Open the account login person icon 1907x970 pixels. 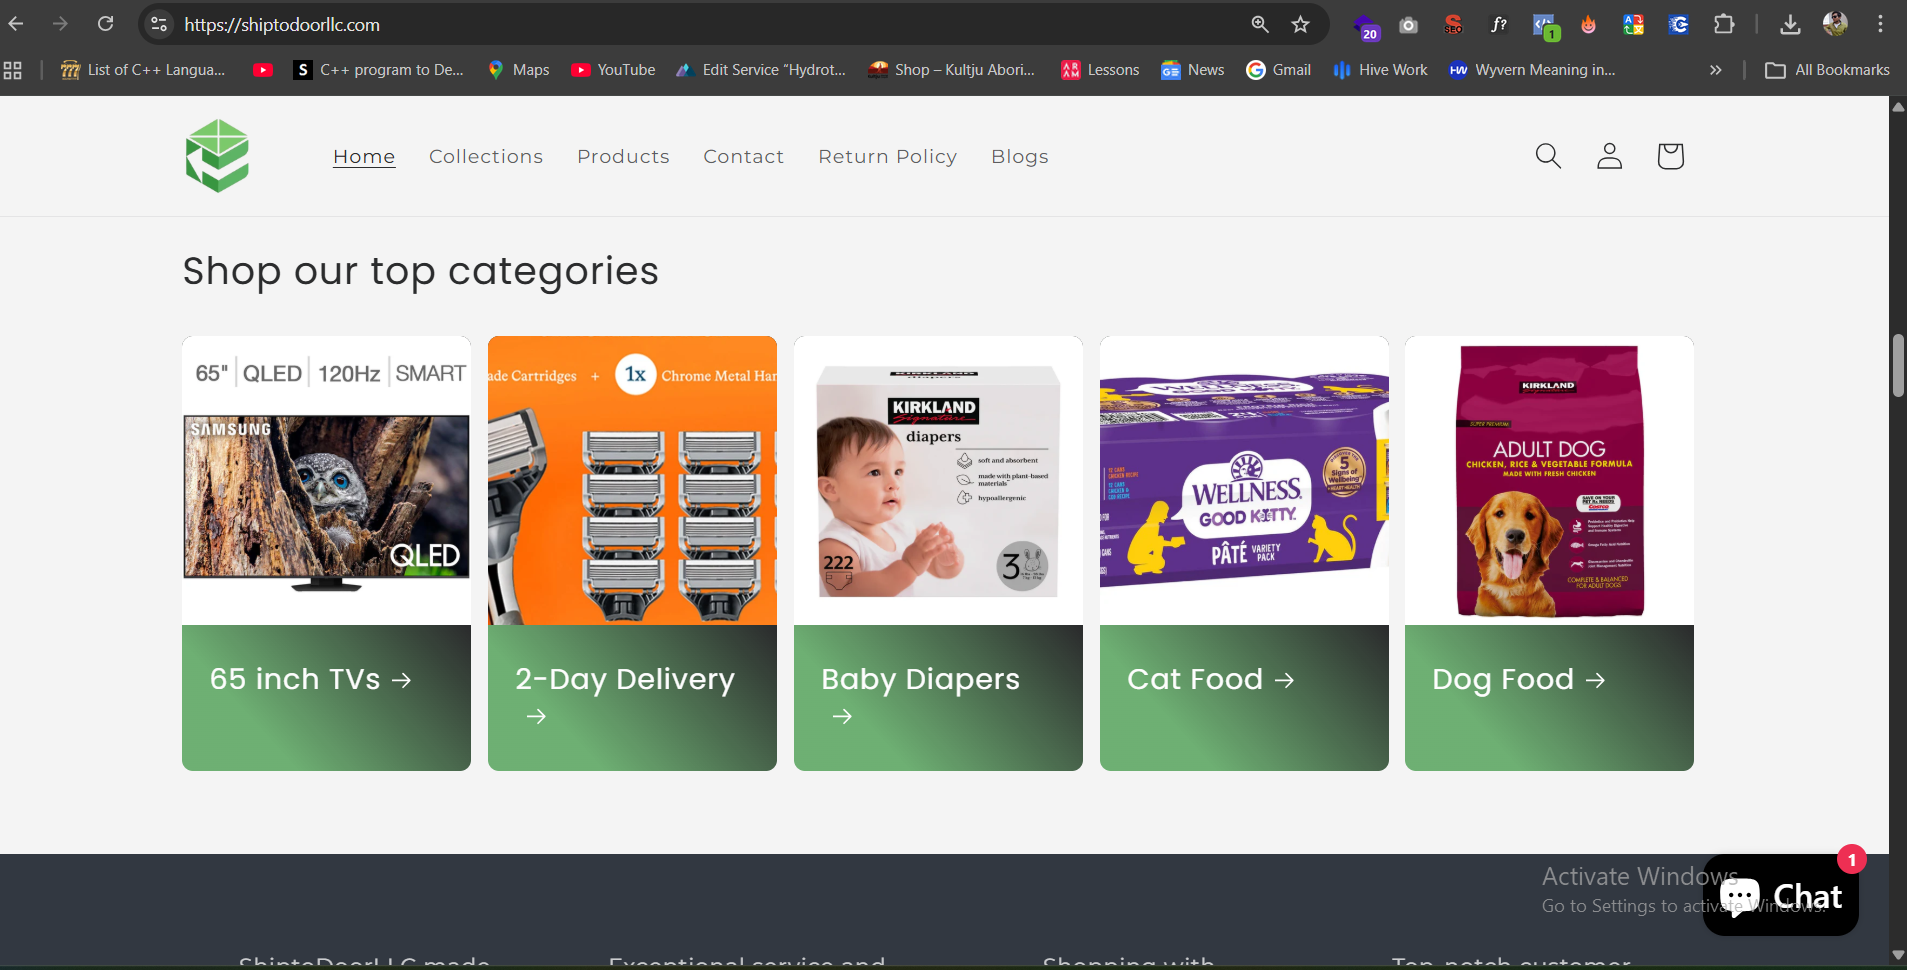click(1609, 156)
